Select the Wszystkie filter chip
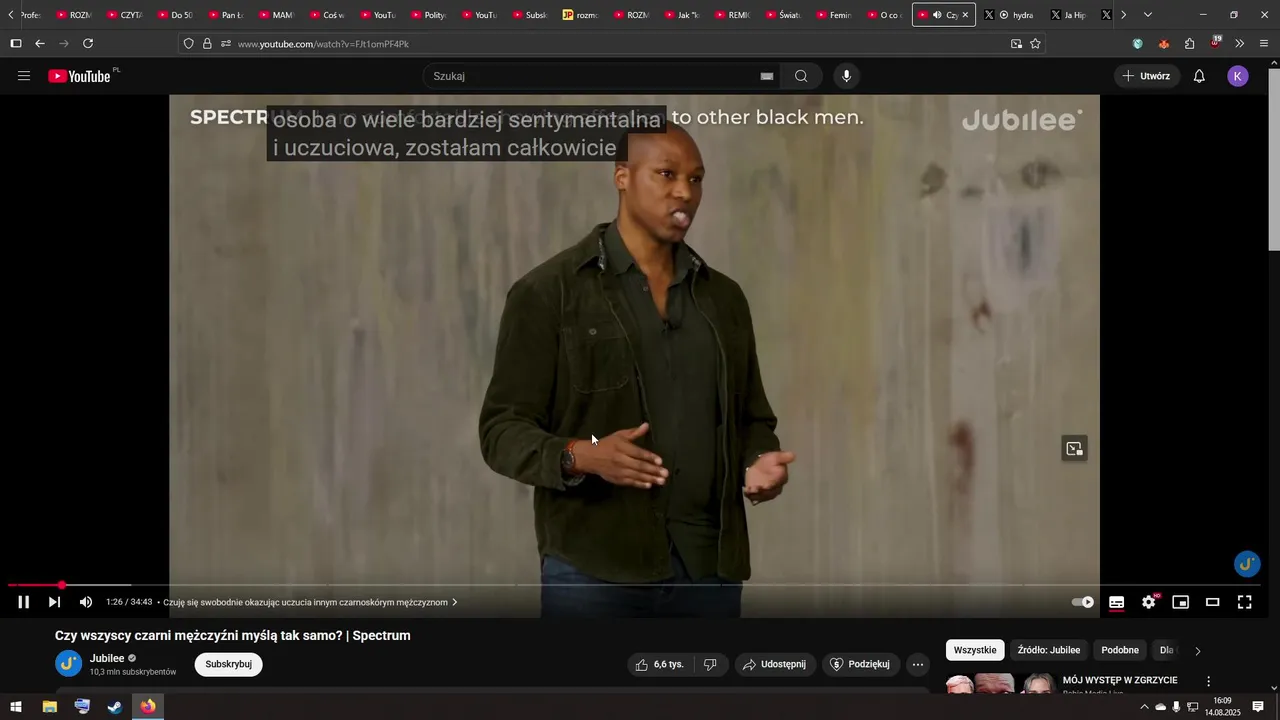Viewport: 1280px width, 720px height. click(x=975, y=650)
